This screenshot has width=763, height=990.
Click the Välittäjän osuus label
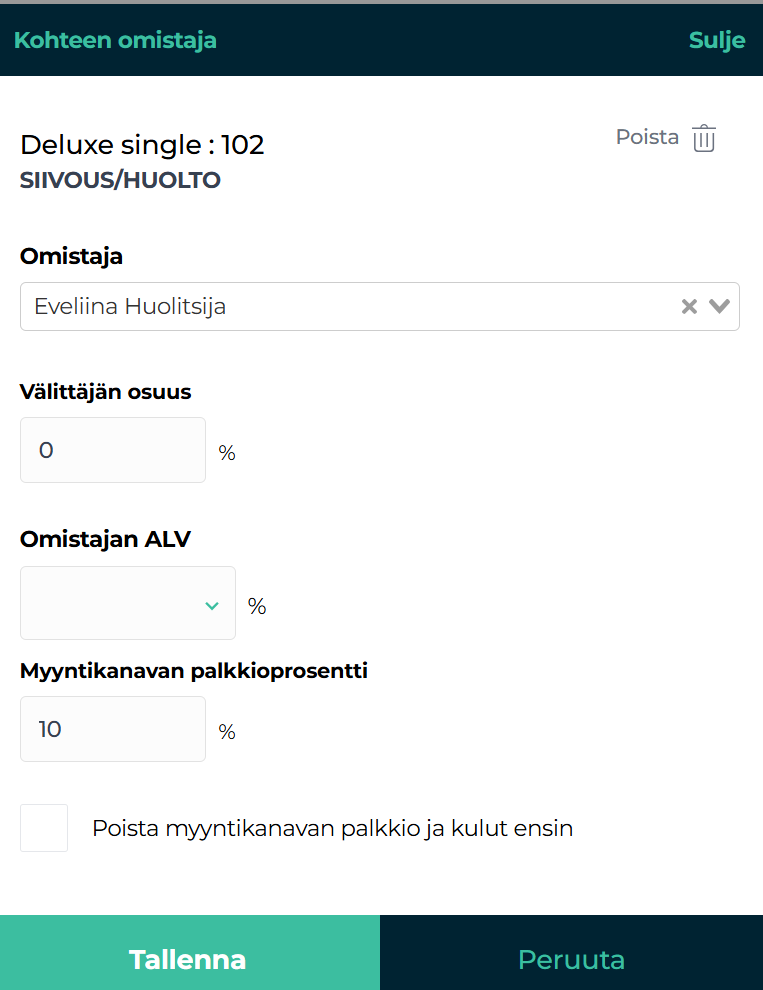pyautogui.click(x=105, y=392)
